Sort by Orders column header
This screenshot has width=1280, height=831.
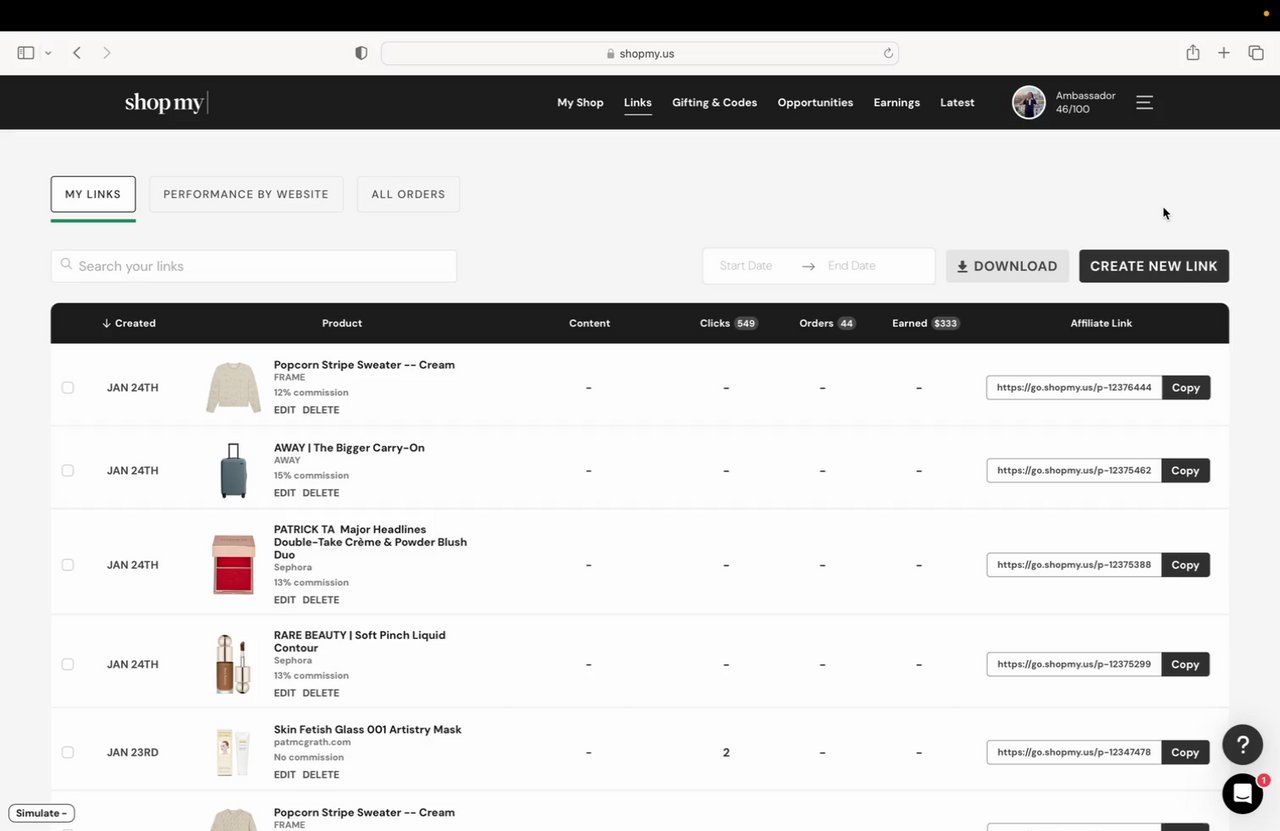pyautogui.click(x=827, y=323)
